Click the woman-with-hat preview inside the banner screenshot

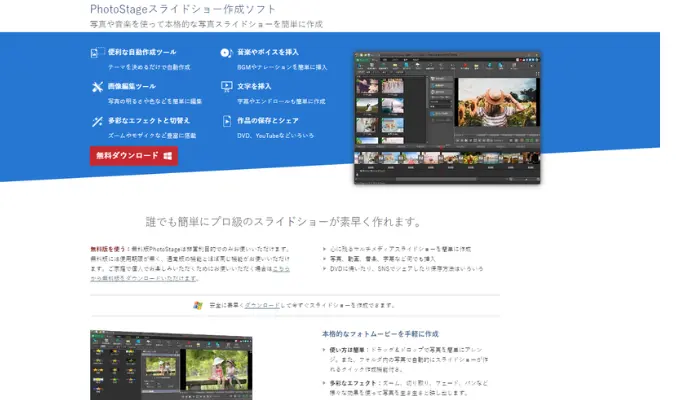point(494,107)
